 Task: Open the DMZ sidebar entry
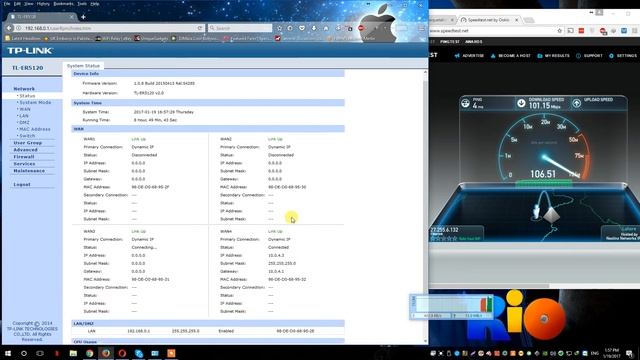24,122
